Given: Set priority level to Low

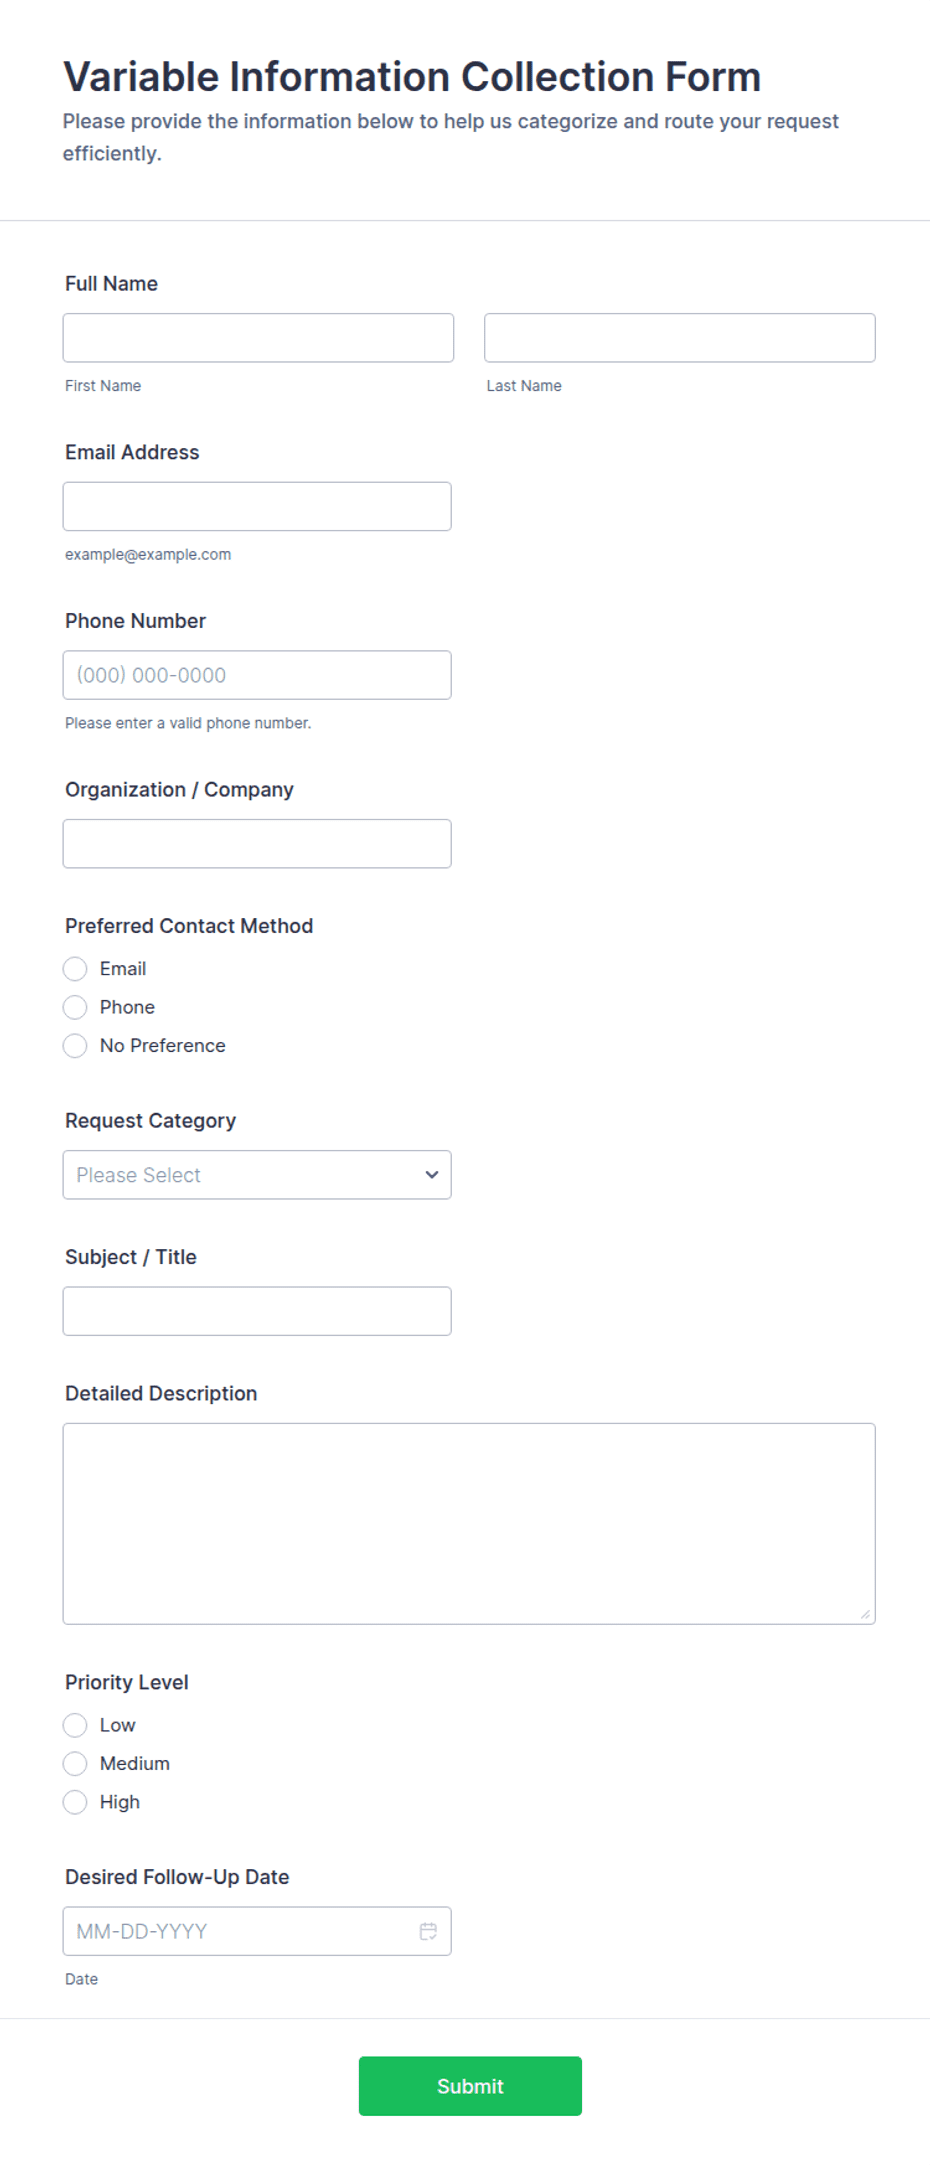Looking at the screenshot, I should tap(75, 1725).
